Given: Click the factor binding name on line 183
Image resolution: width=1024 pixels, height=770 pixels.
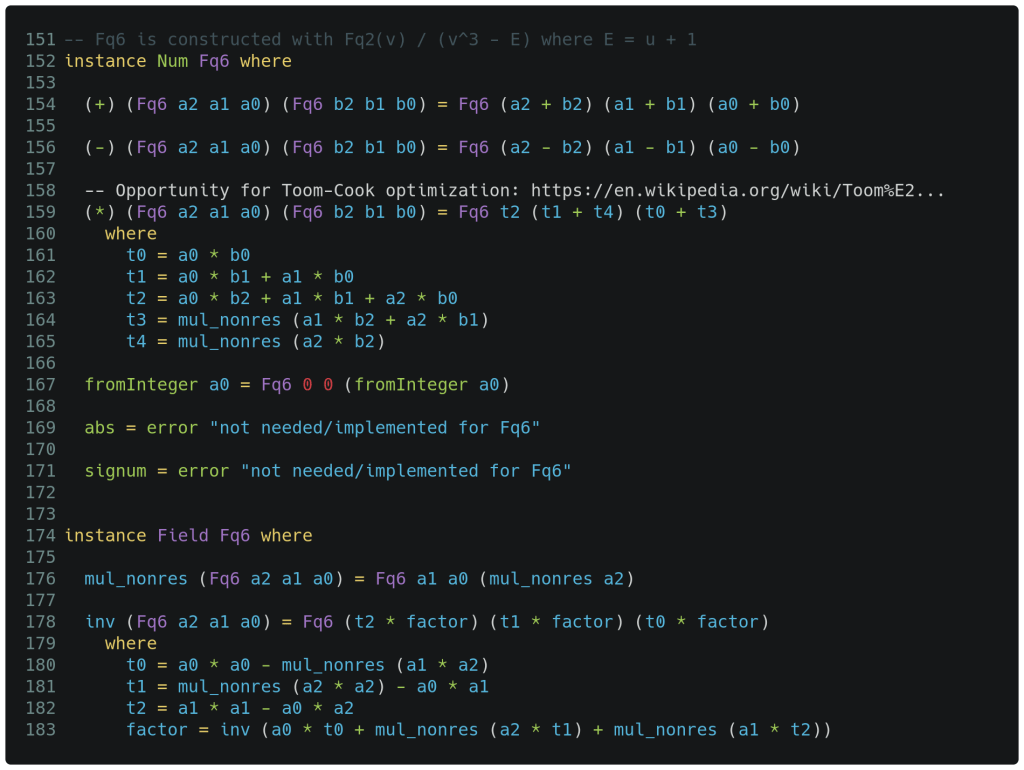Looking at the screenshot, I should [x=157, y=730].
